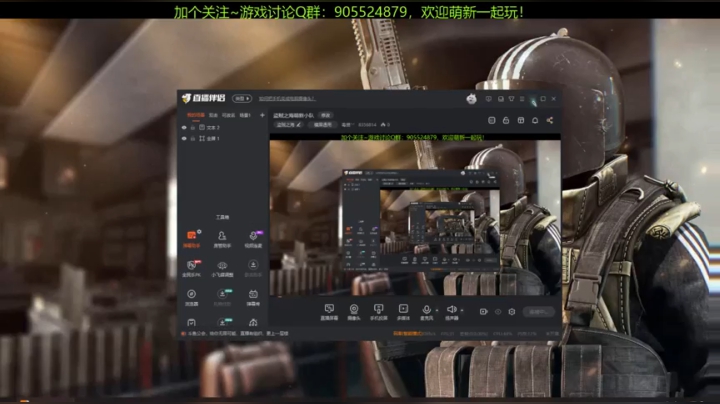Open the underlined help link in title bar
This screenshot has width=720, height=404.
287,98
